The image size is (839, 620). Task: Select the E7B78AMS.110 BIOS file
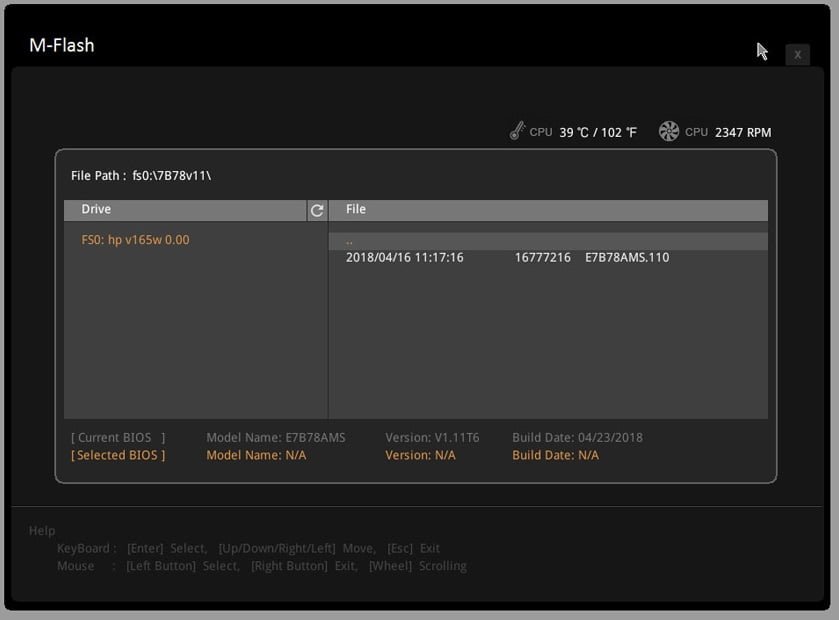[x=627, y=258]
